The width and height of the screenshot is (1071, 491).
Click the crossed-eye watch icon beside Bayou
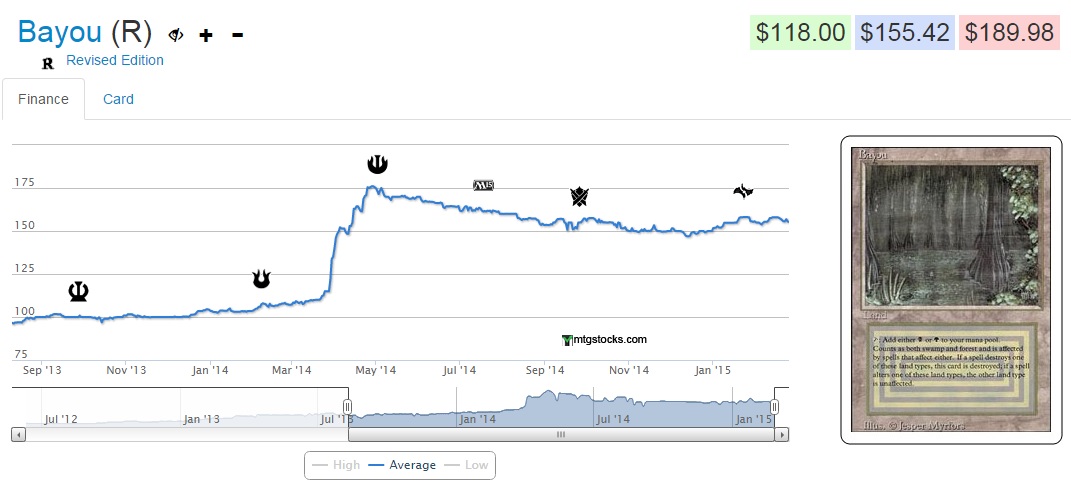click(x=176, y=35)
